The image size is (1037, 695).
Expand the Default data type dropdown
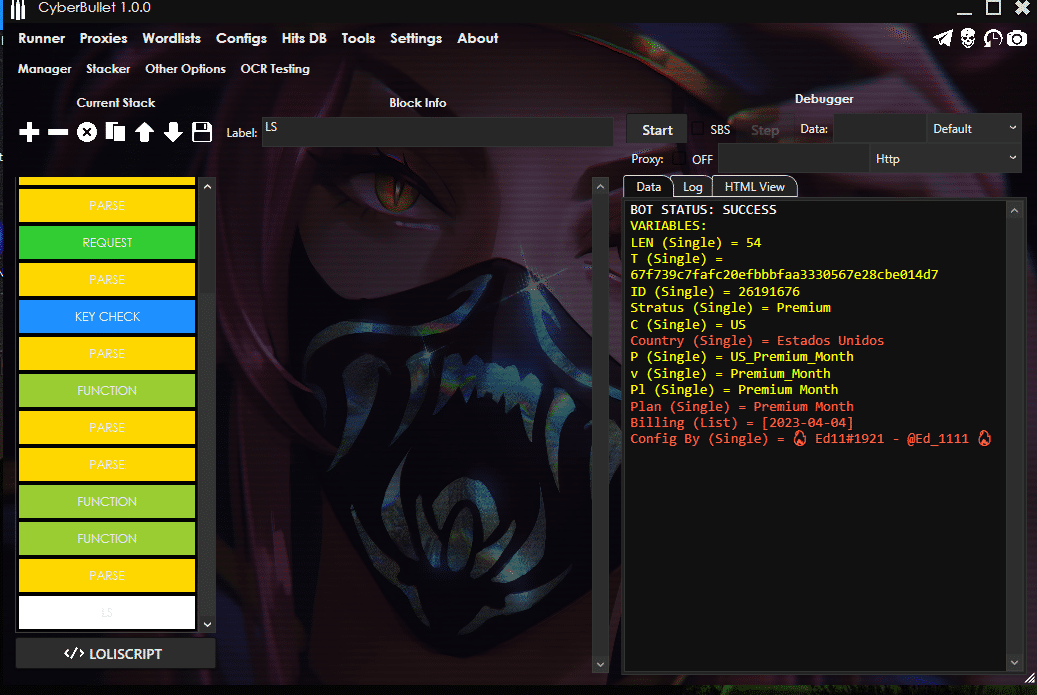974,129
